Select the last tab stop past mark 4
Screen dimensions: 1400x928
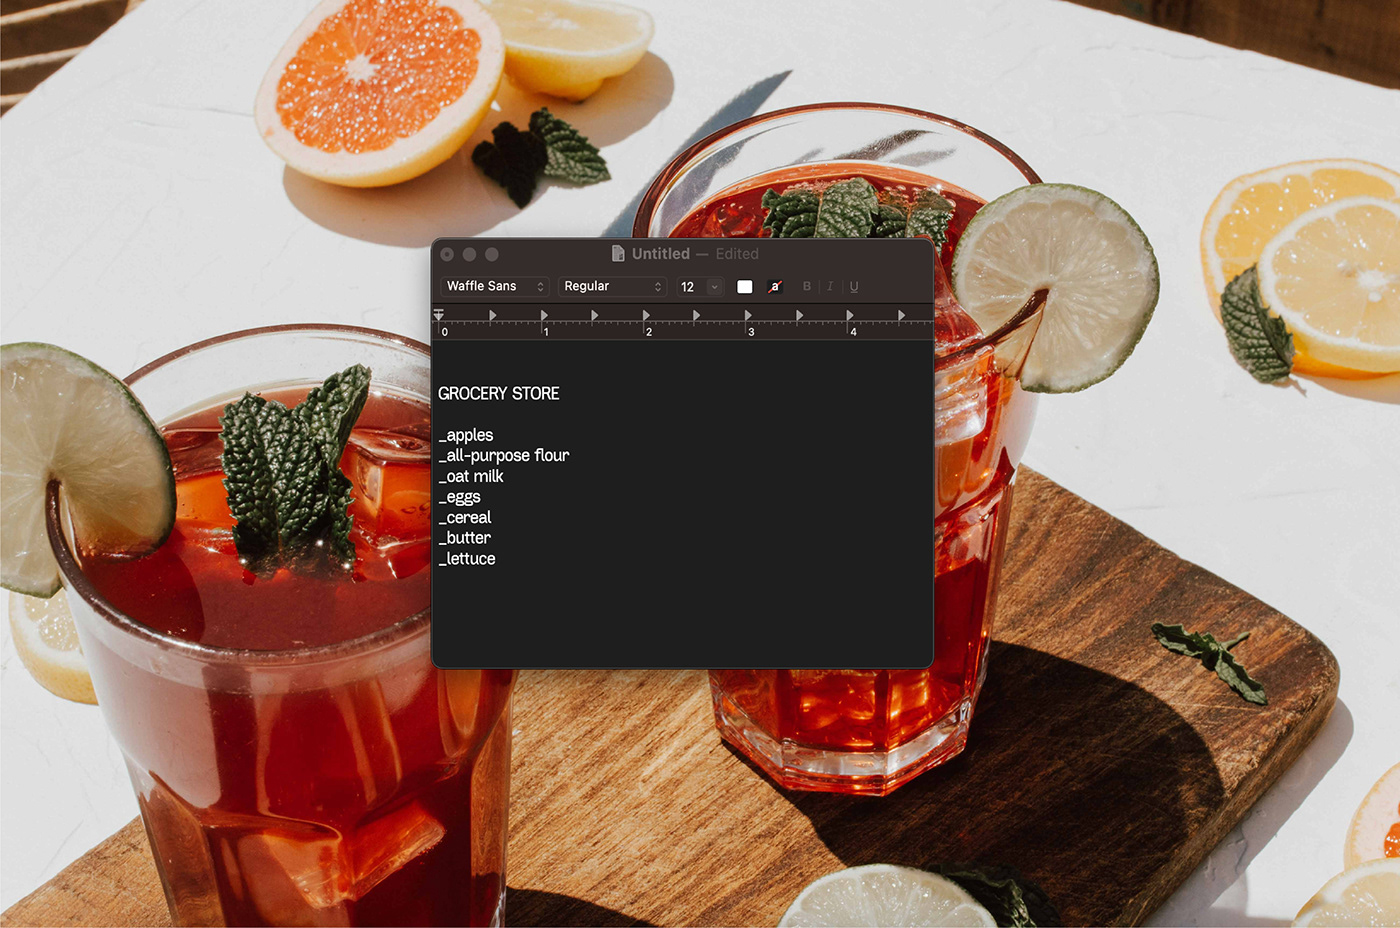[x=901, y=315]
